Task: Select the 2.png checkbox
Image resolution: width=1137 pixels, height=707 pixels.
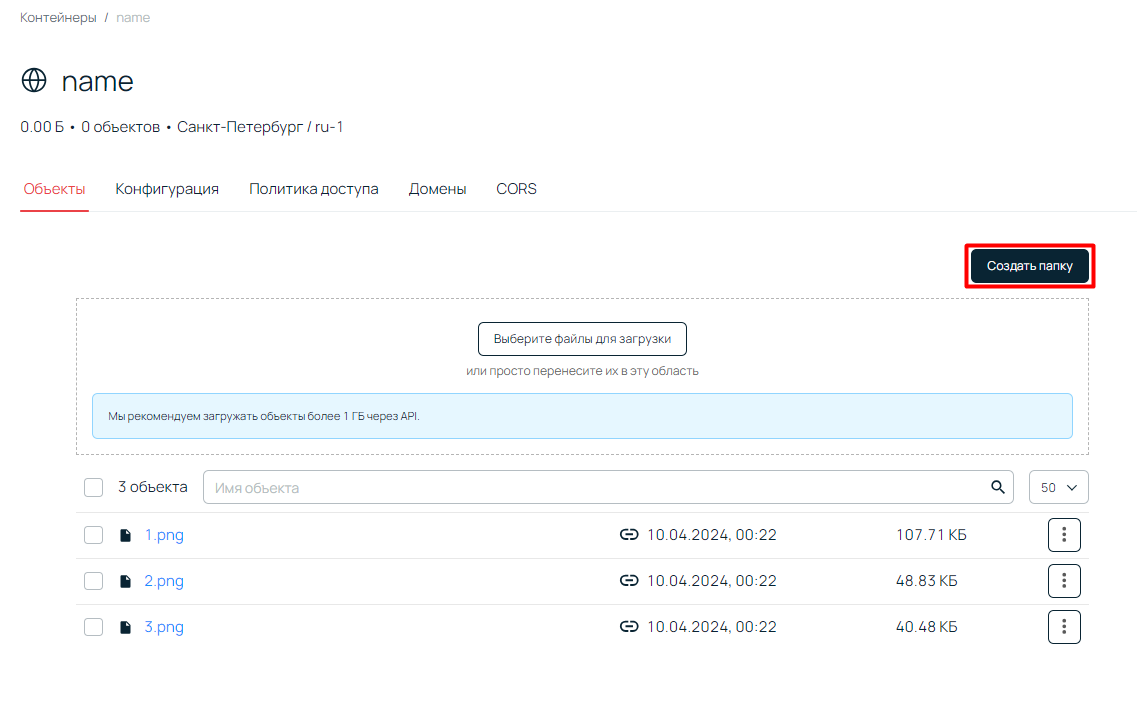Action: point(94,581)
